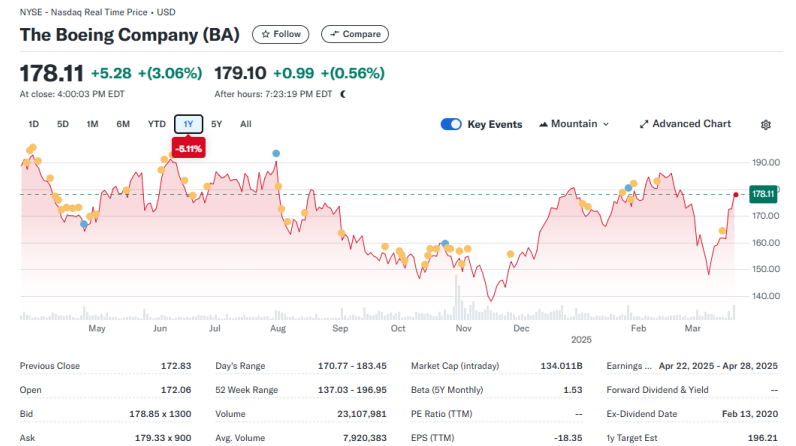Click the Bid value 178.85 x 1300
This screenshot has width=796, height=446.
tap(160, 414)
